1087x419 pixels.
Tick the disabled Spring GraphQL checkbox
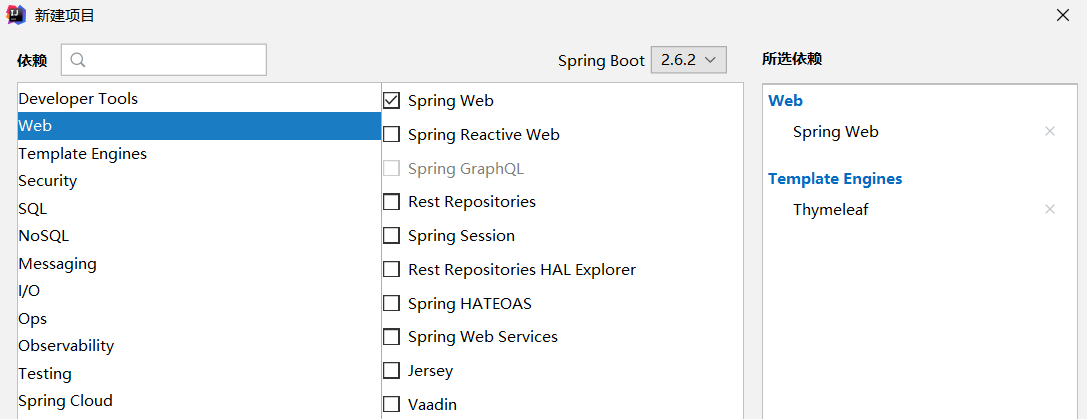coord(392,169)
